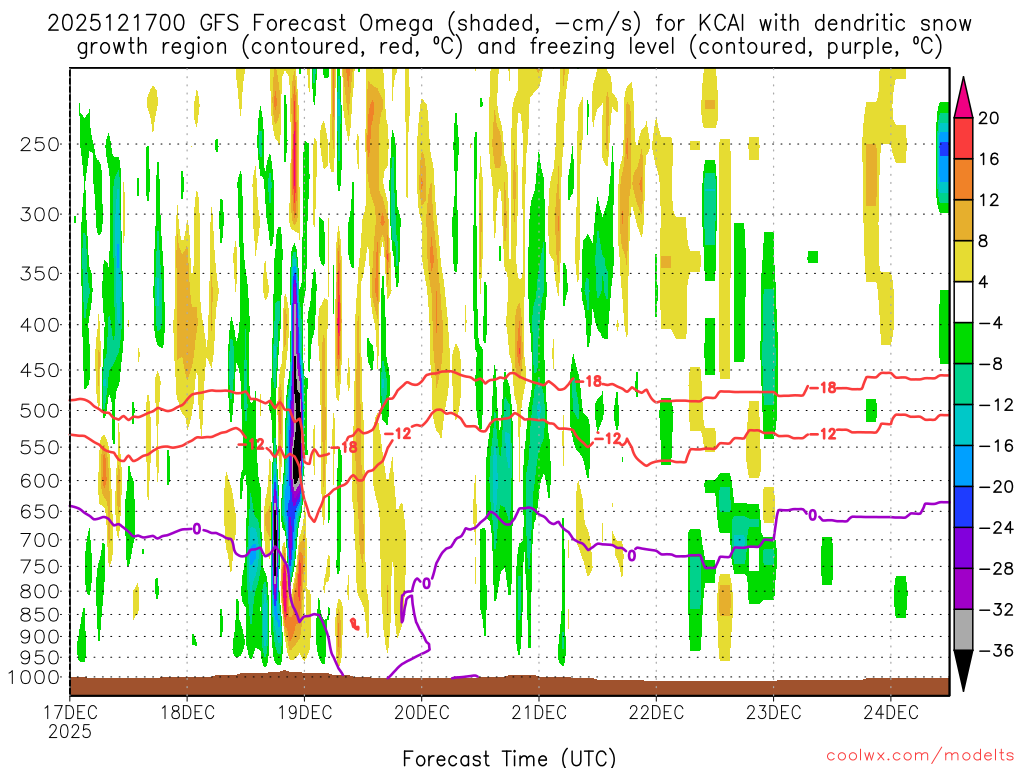Click the green color bar segment between -8 and -4

click(x=963, y=343)
